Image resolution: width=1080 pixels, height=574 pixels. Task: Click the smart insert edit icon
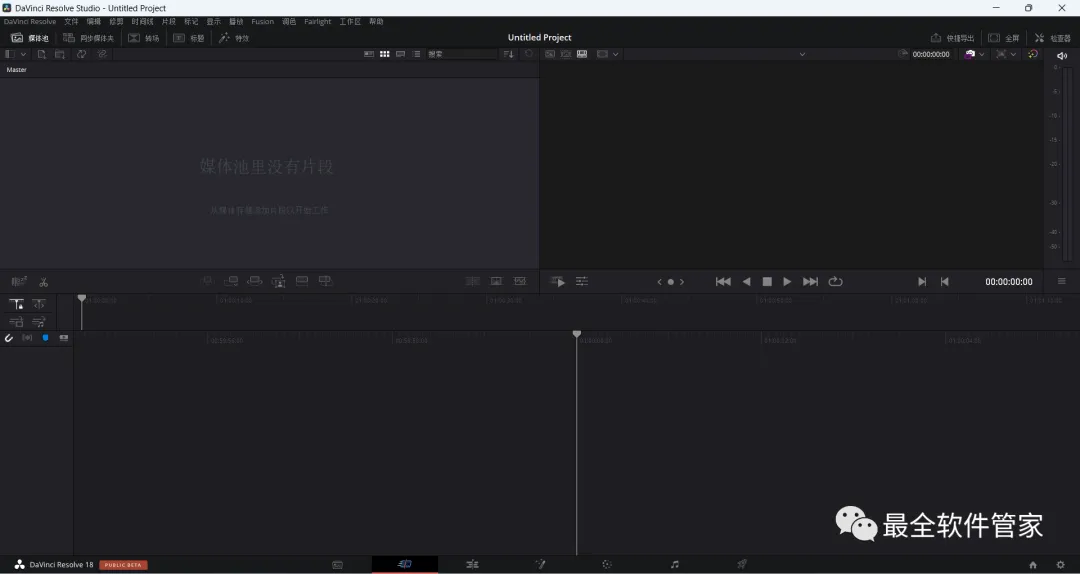[x=207, y=280]
